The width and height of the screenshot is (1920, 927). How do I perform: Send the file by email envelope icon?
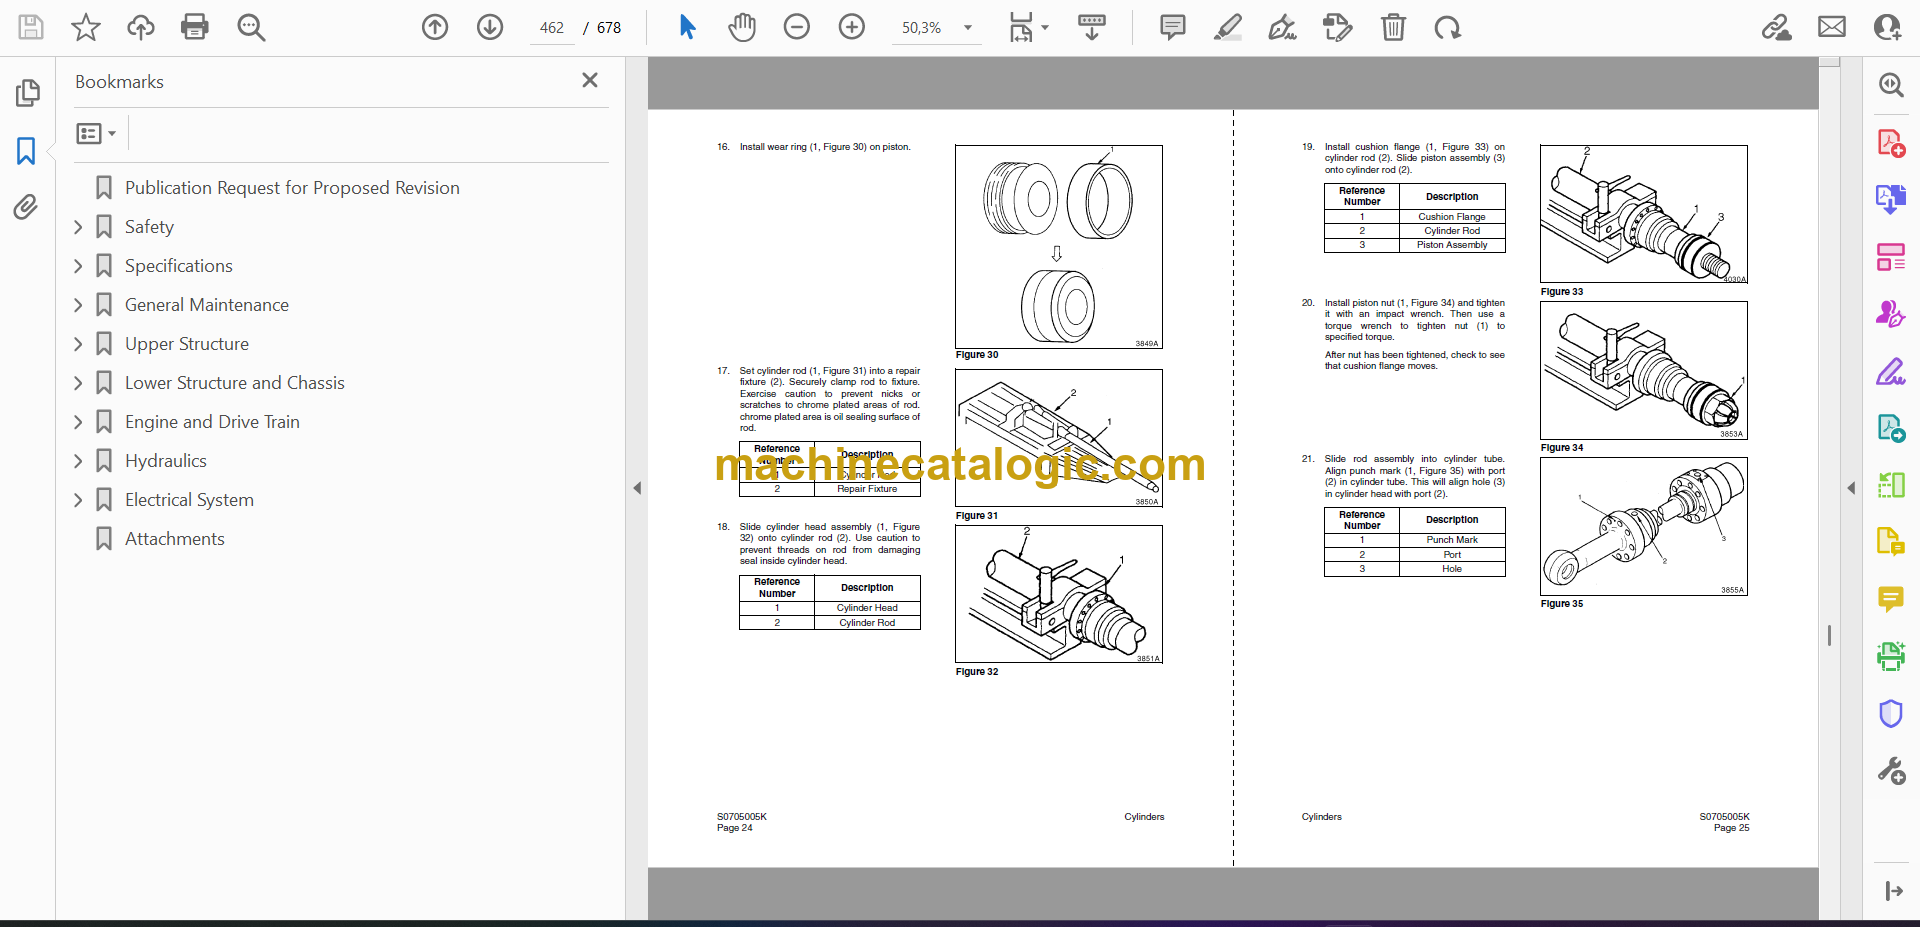click(x=1832, y=27)
